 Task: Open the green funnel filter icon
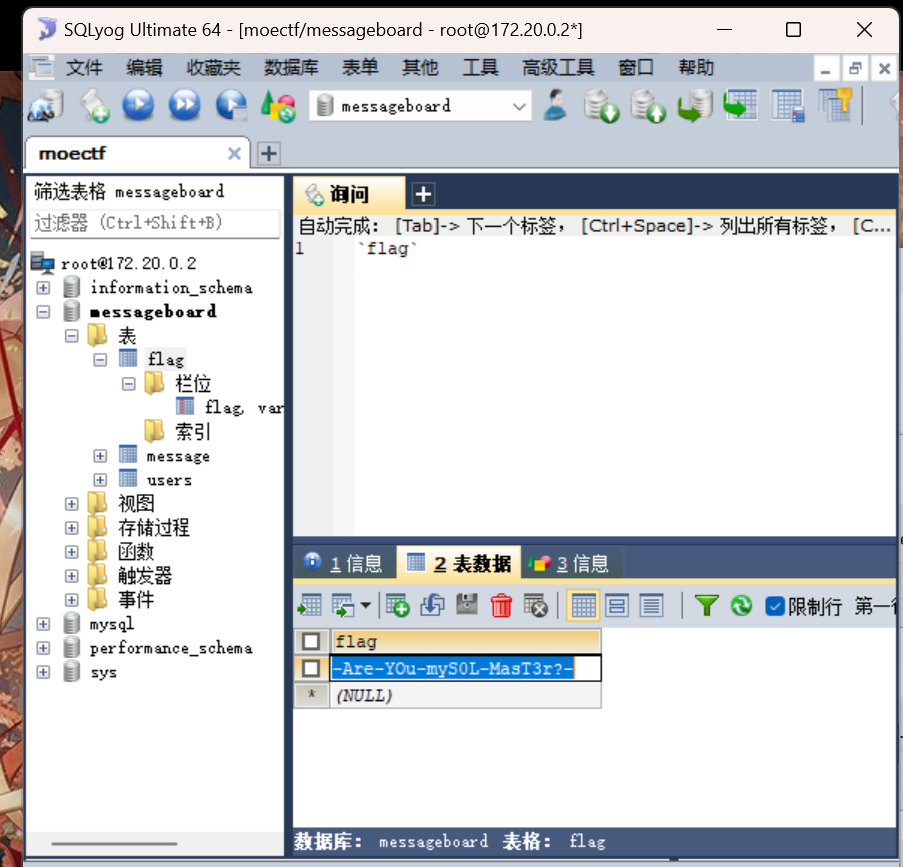[706, 605]
